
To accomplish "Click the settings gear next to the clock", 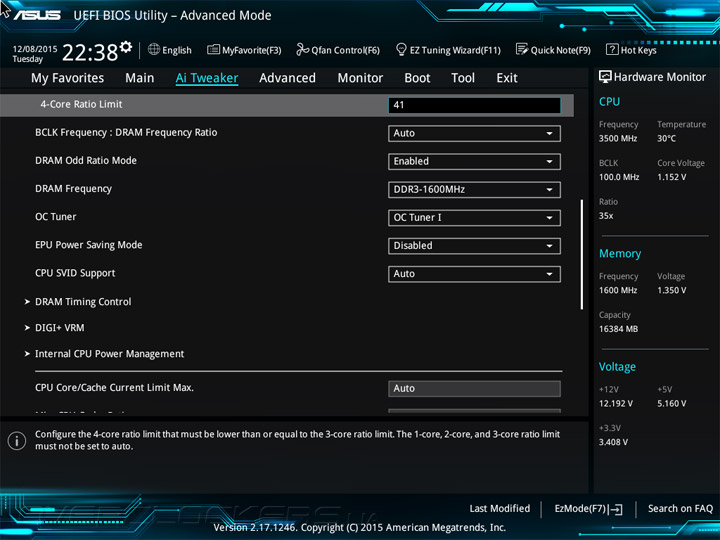I will click(126, 46).
